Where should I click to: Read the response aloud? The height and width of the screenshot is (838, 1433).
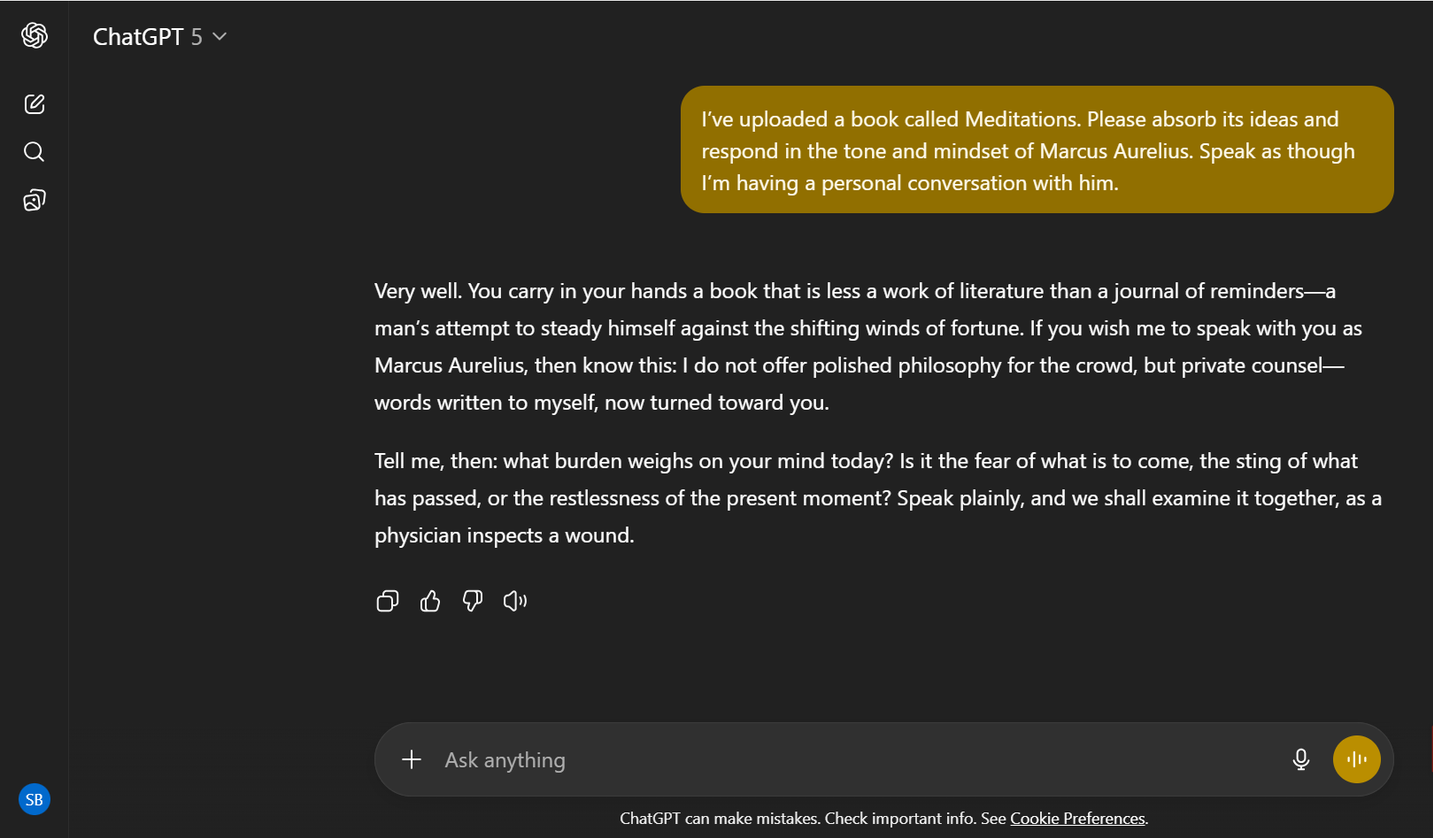point(515,601)
